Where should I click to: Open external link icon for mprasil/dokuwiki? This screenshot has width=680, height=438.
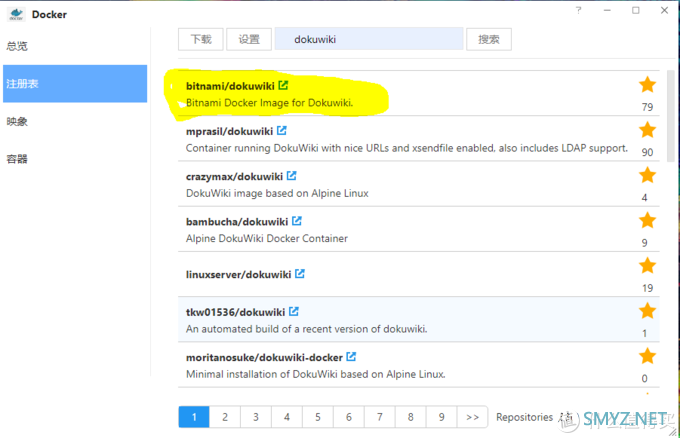[282, 131]
